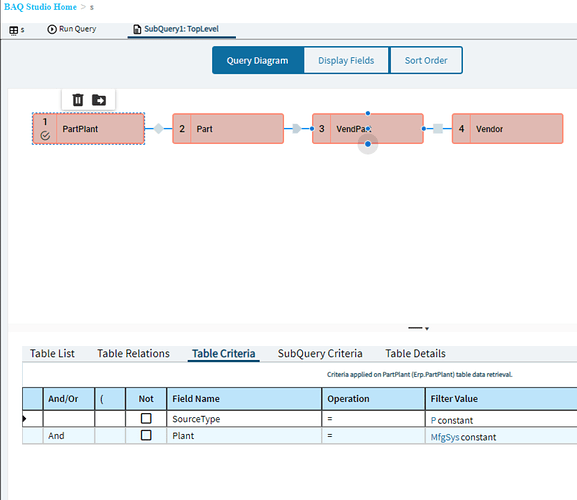Collapse the diagram panel with the splitter arrow

coord(427,328)
